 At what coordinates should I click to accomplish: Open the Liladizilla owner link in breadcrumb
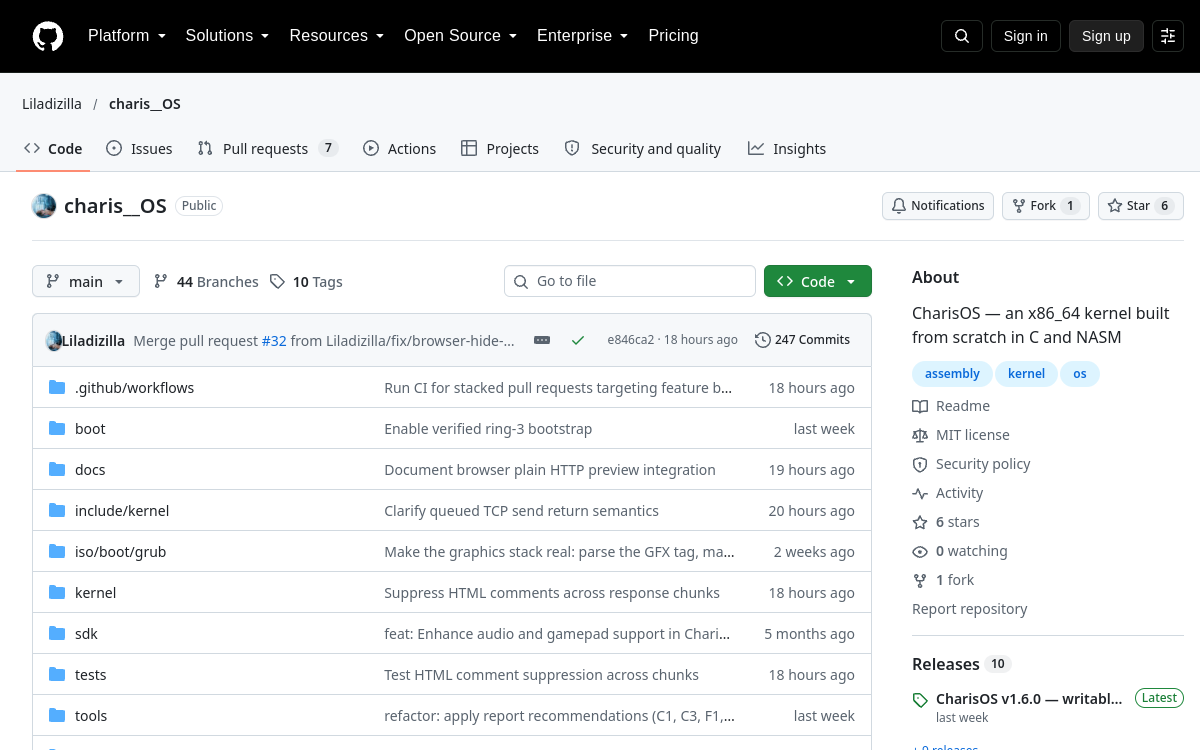pos(52,104)
